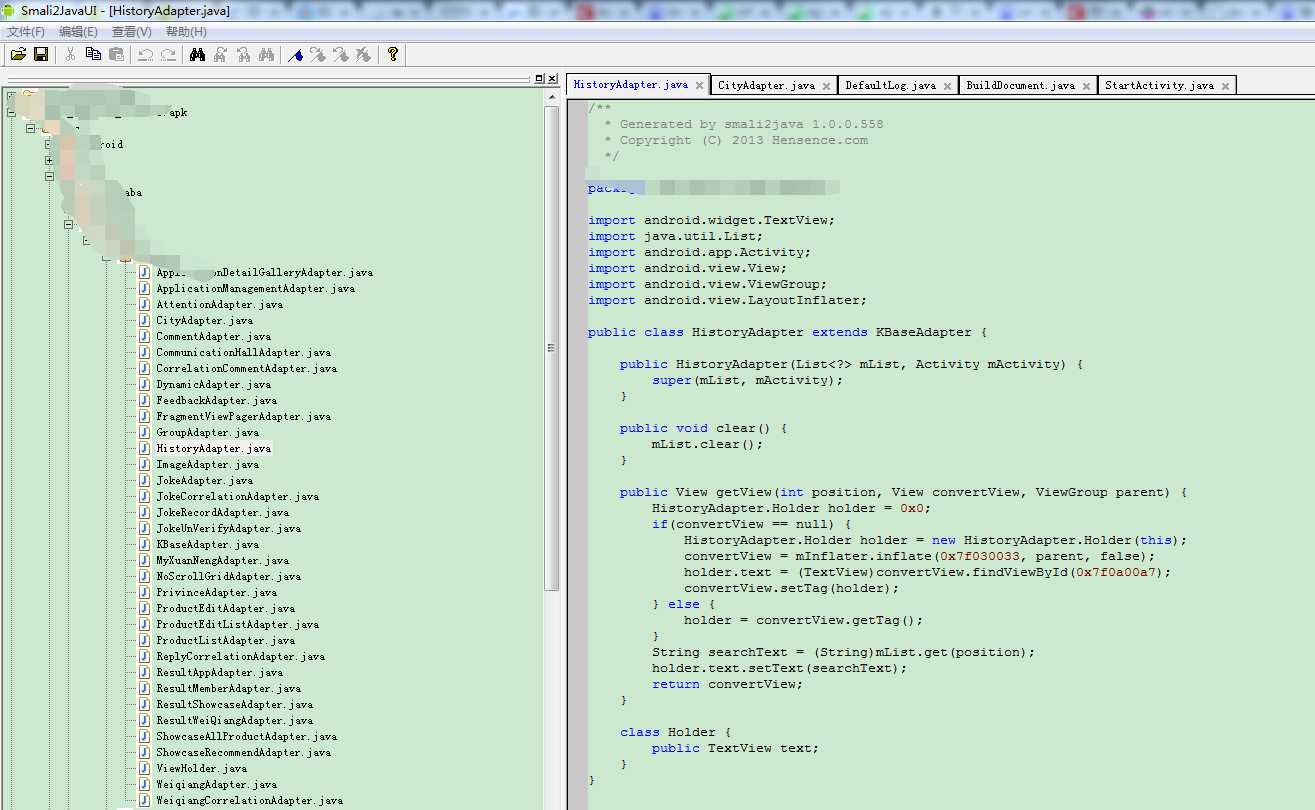This screenshot has height=810, width=1315.
Task: Open the 查看(V) menu
Action: point(131,32)
